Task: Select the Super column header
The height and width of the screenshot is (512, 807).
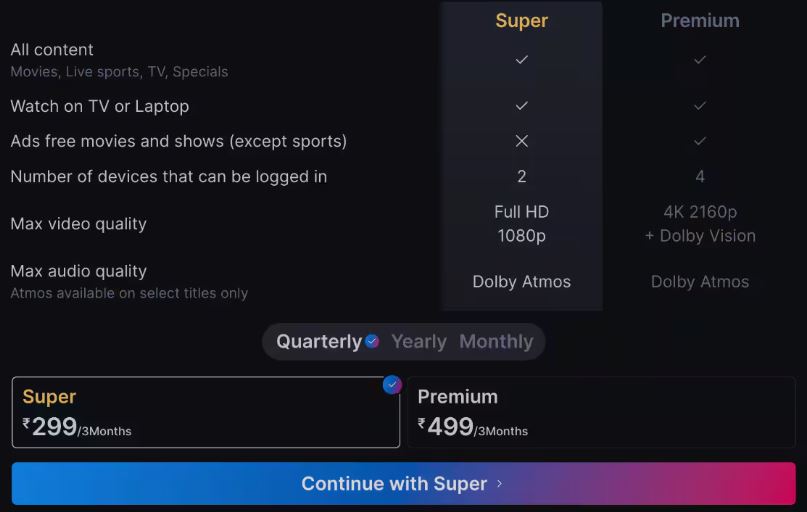Action: pyautogui.click(x=521, y=21)
